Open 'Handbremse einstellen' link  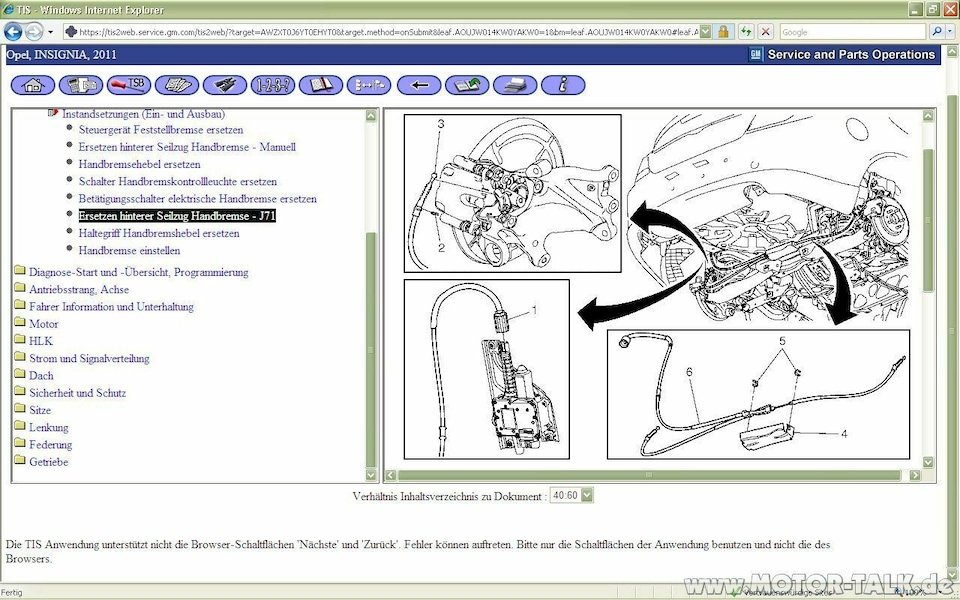(129, 250)
